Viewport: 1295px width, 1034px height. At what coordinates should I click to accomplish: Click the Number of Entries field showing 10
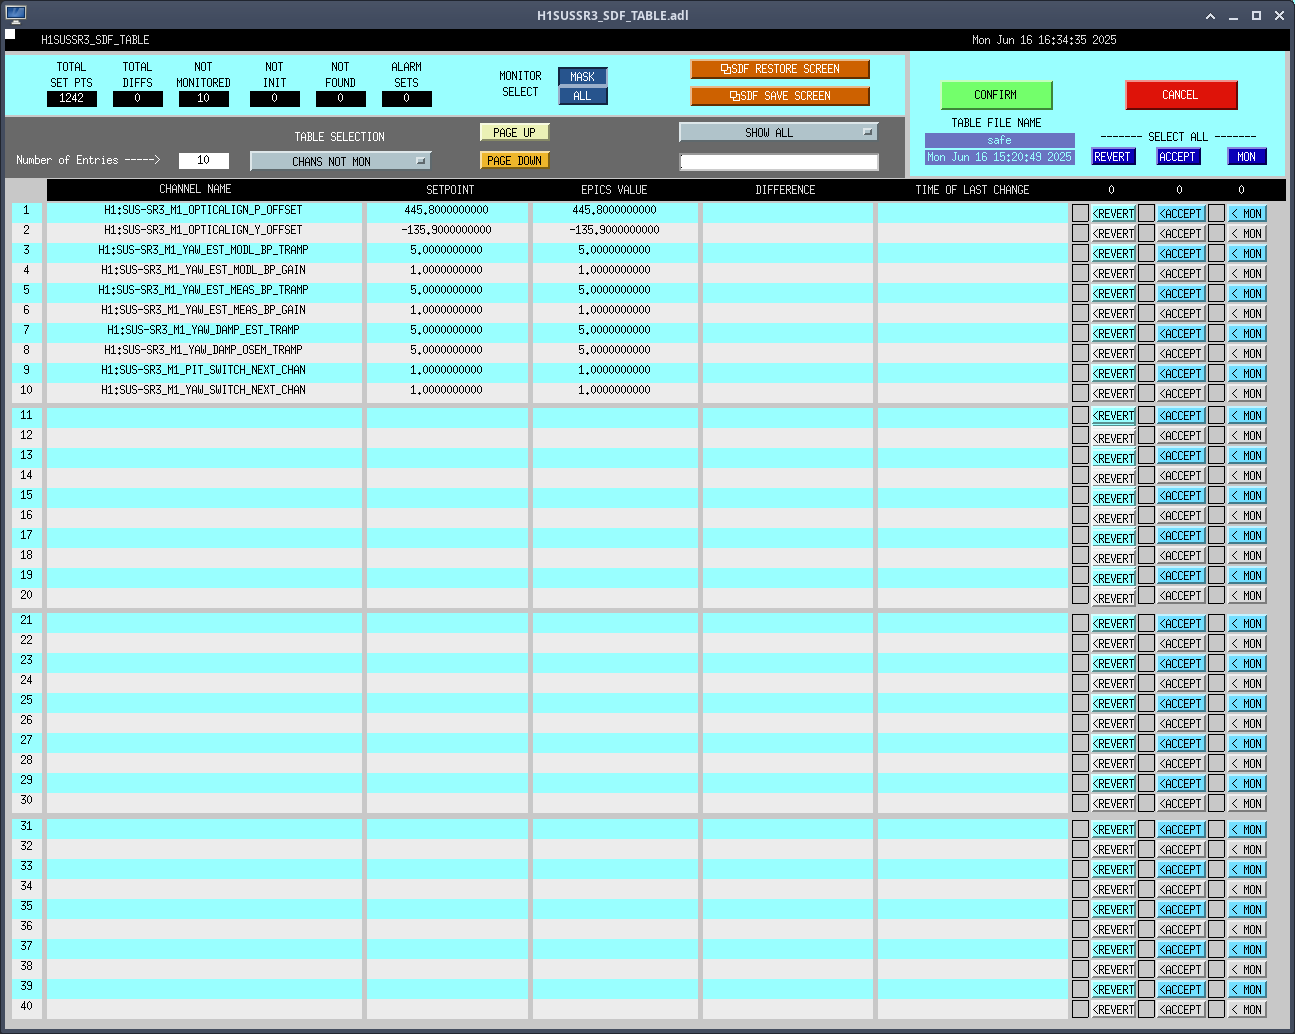(204, 160)
